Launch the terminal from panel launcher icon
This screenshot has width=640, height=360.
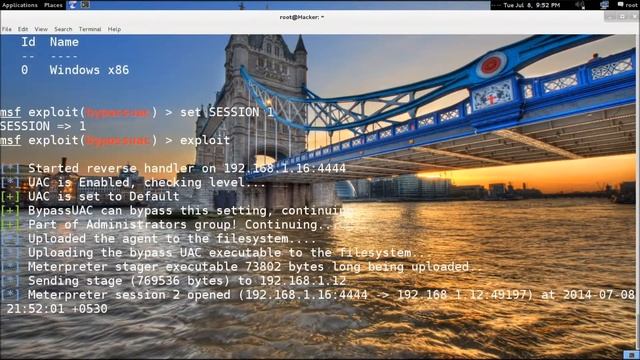[x=85, y=5]
